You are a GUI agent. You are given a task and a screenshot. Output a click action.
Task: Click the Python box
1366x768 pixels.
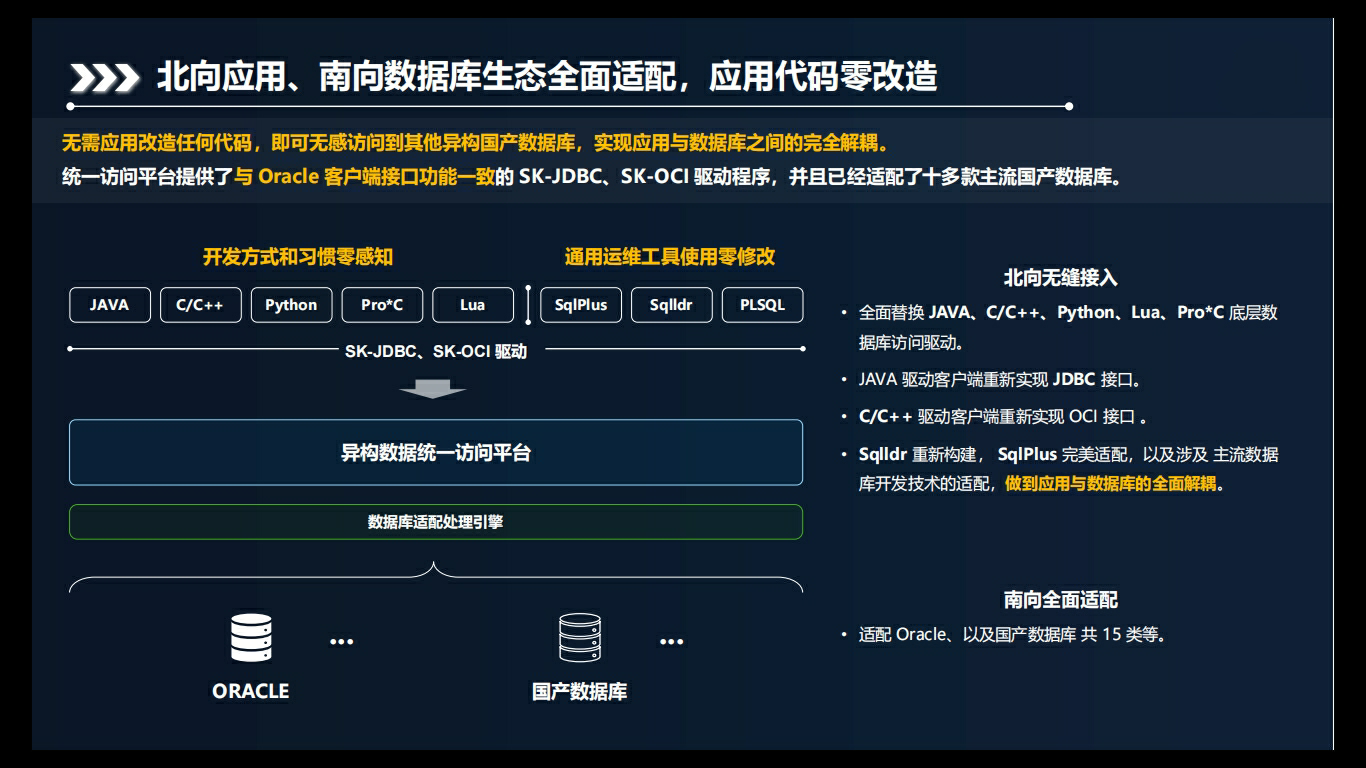click(291, 305)
